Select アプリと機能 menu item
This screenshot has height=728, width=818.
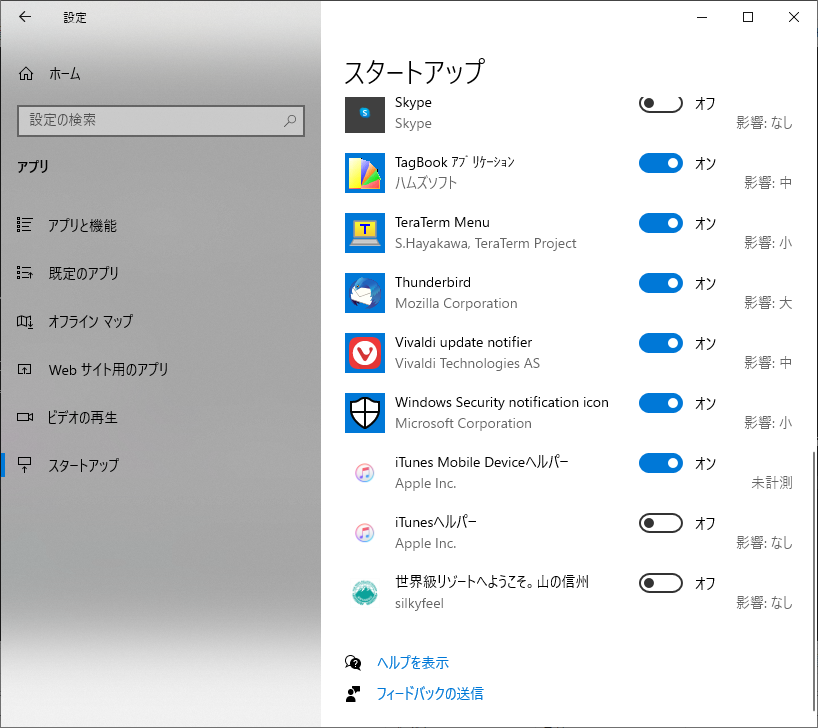coord(161,225)
